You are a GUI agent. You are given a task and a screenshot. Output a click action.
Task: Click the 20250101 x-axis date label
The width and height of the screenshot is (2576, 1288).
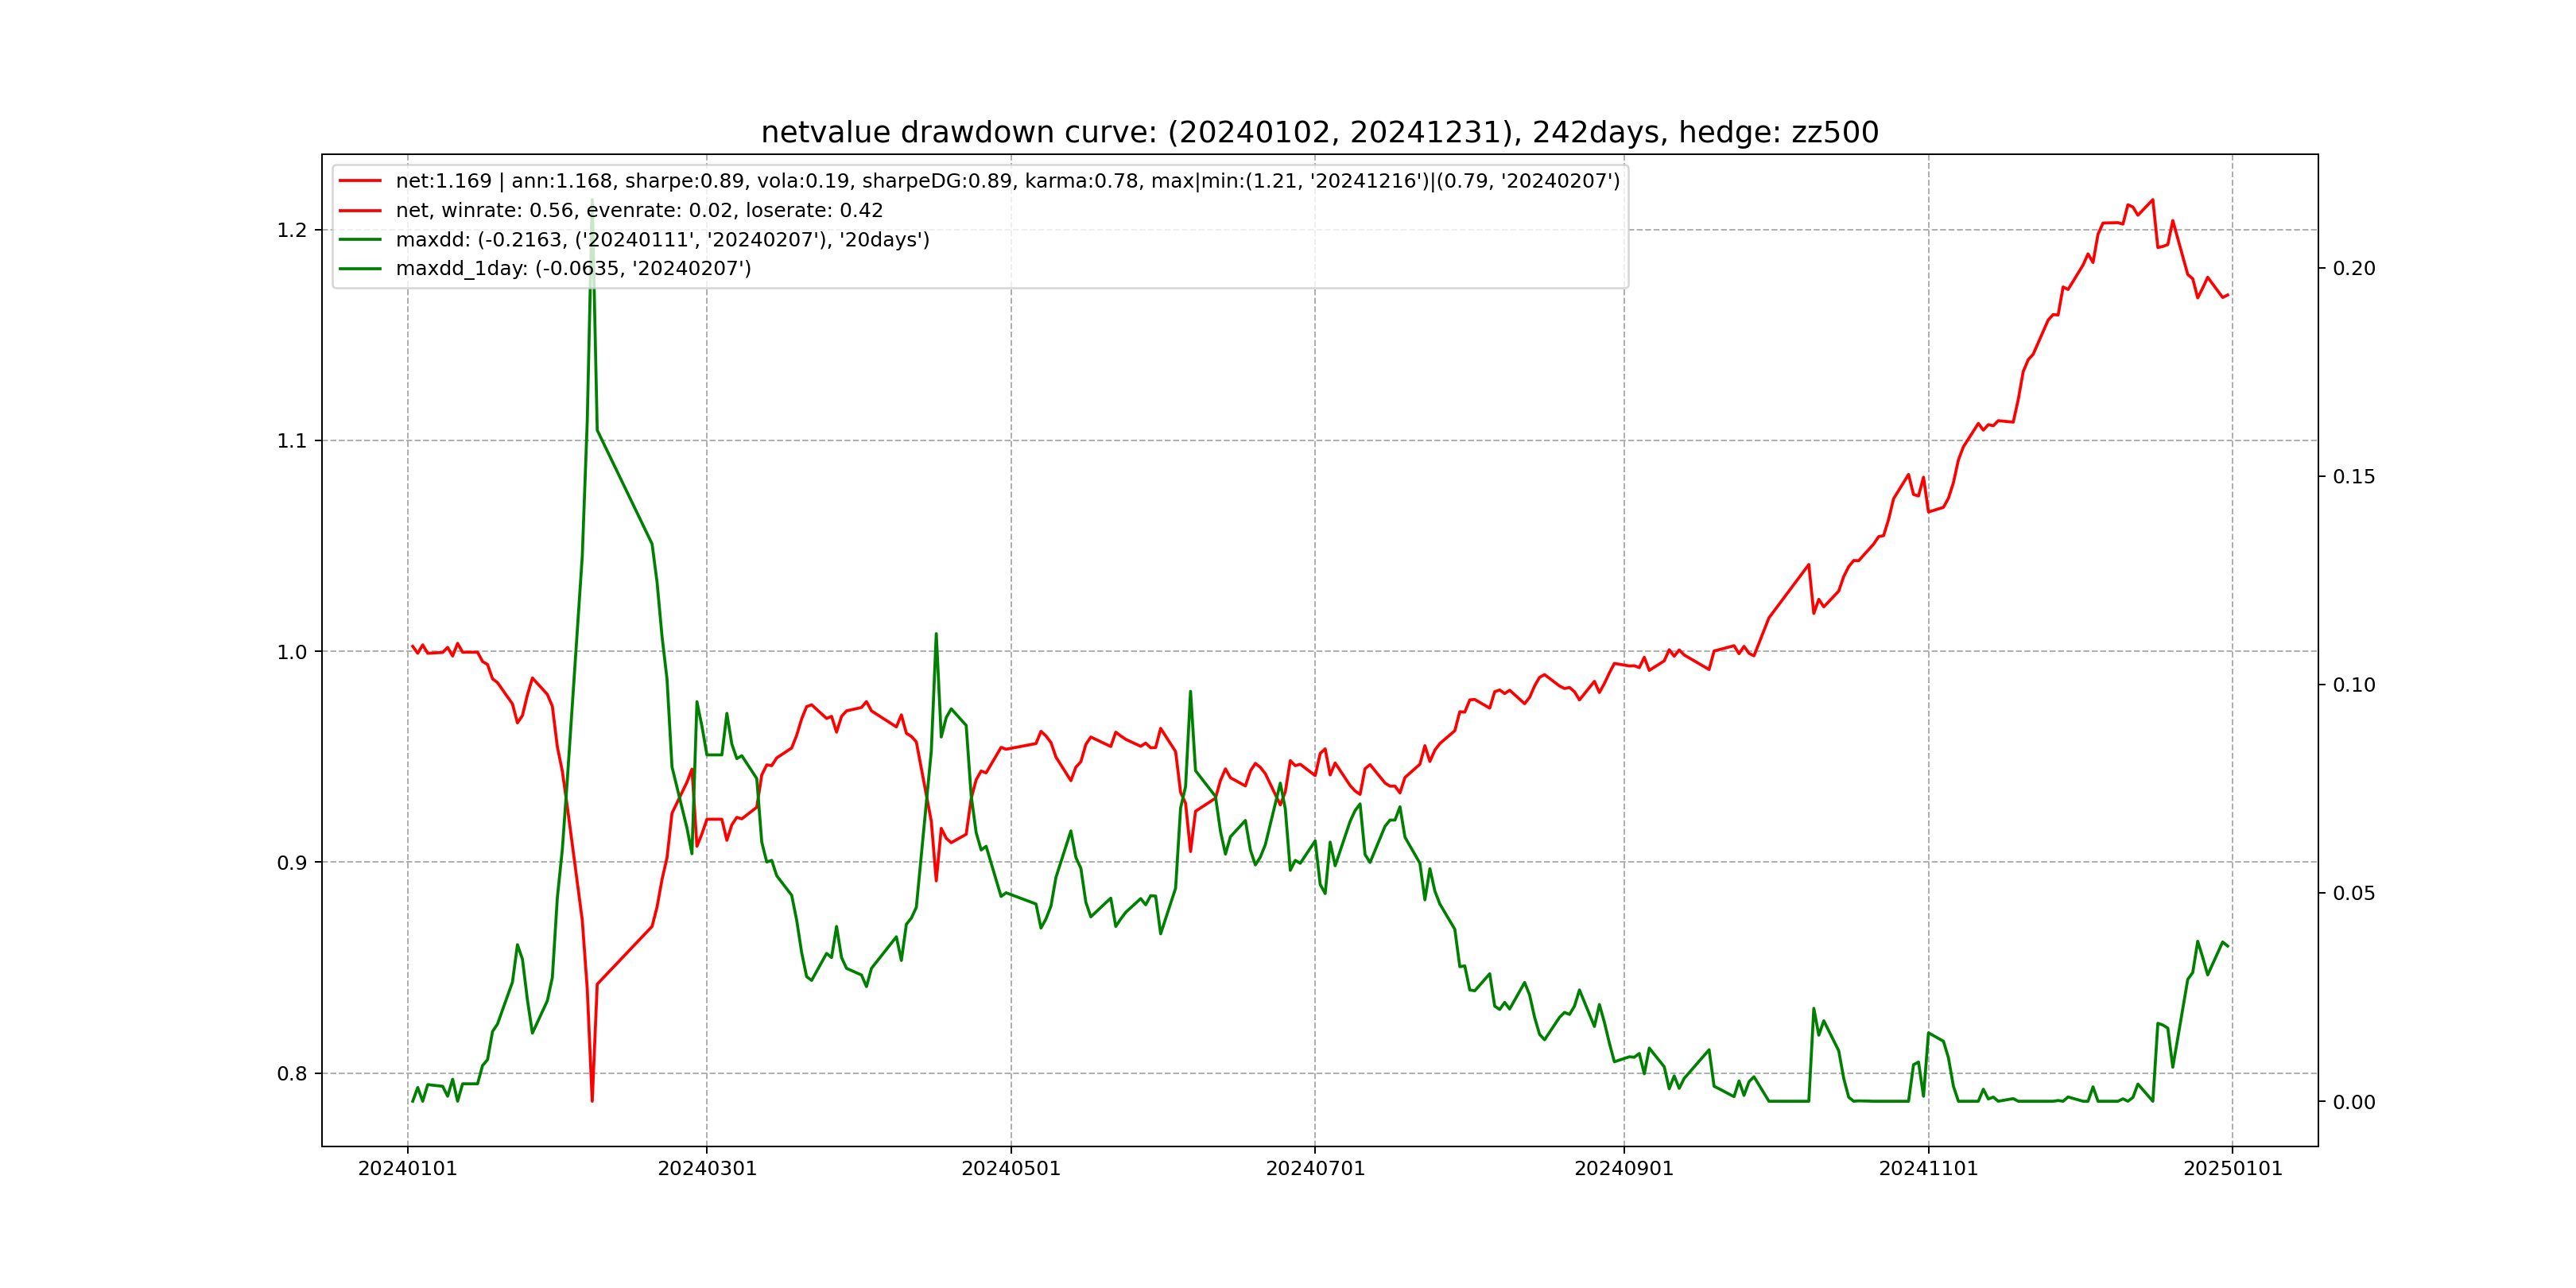[2232, 1169]
